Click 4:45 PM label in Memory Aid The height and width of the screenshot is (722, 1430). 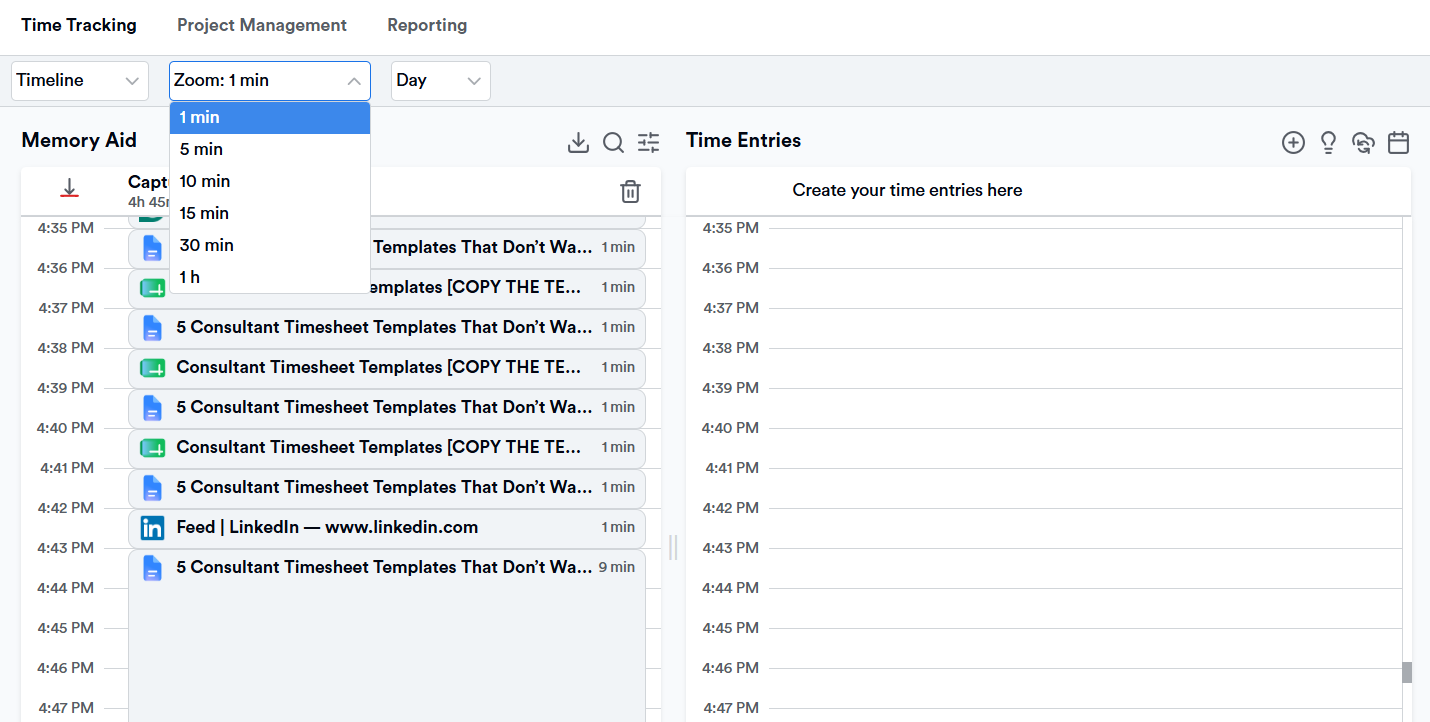tap(66, 628)
